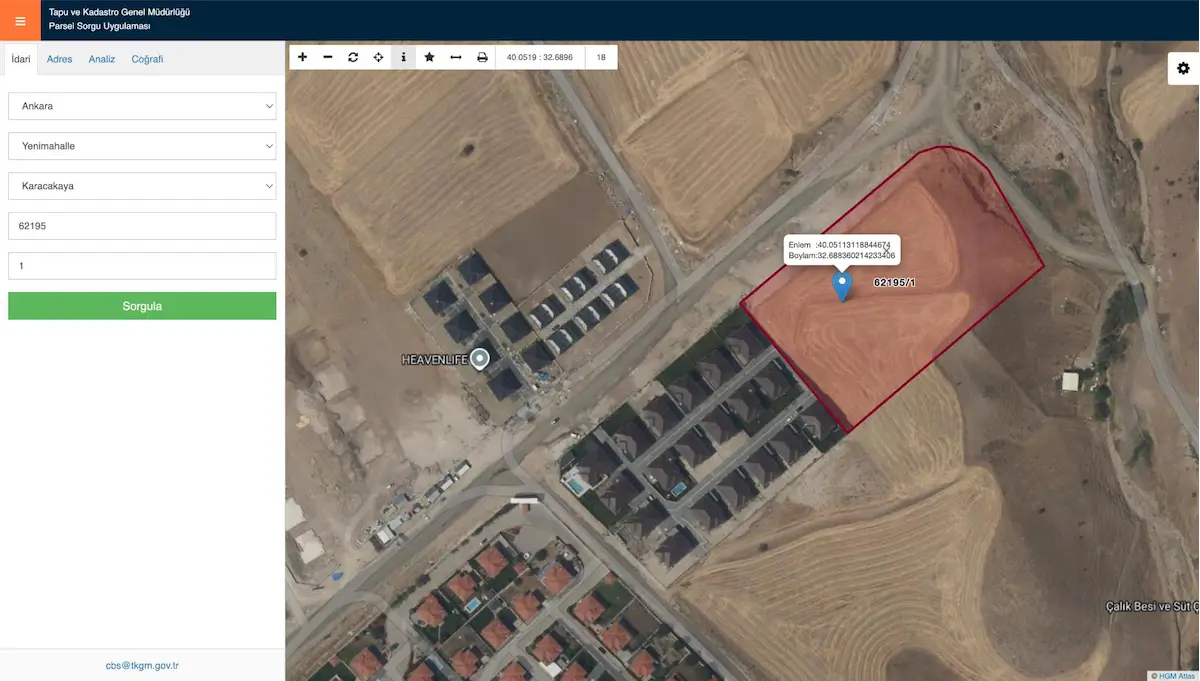This screenshot has width=1200, height=681.
Task: Click the coordinates readout 40.0519 : 32.6896
Action: click(540, 57)
